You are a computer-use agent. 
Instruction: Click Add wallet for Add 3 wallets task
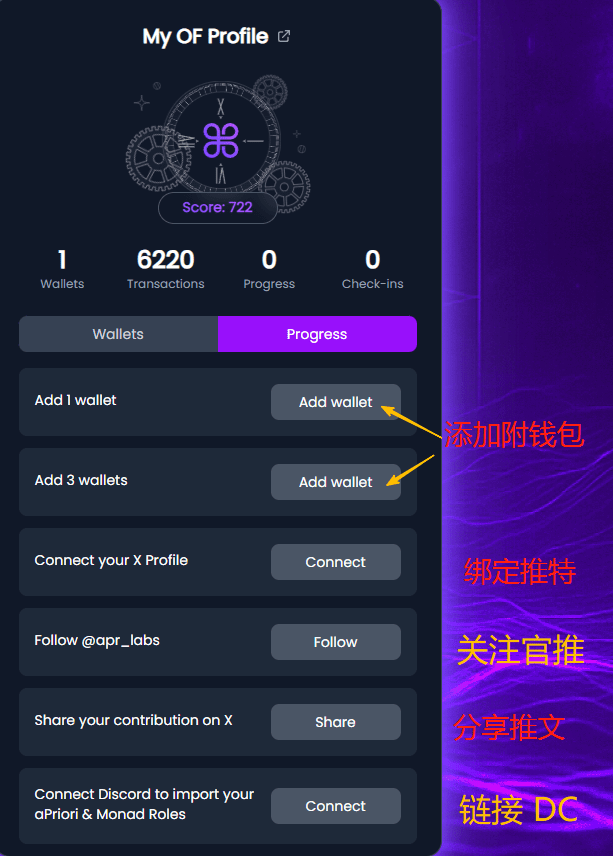[x=336, y=482]
